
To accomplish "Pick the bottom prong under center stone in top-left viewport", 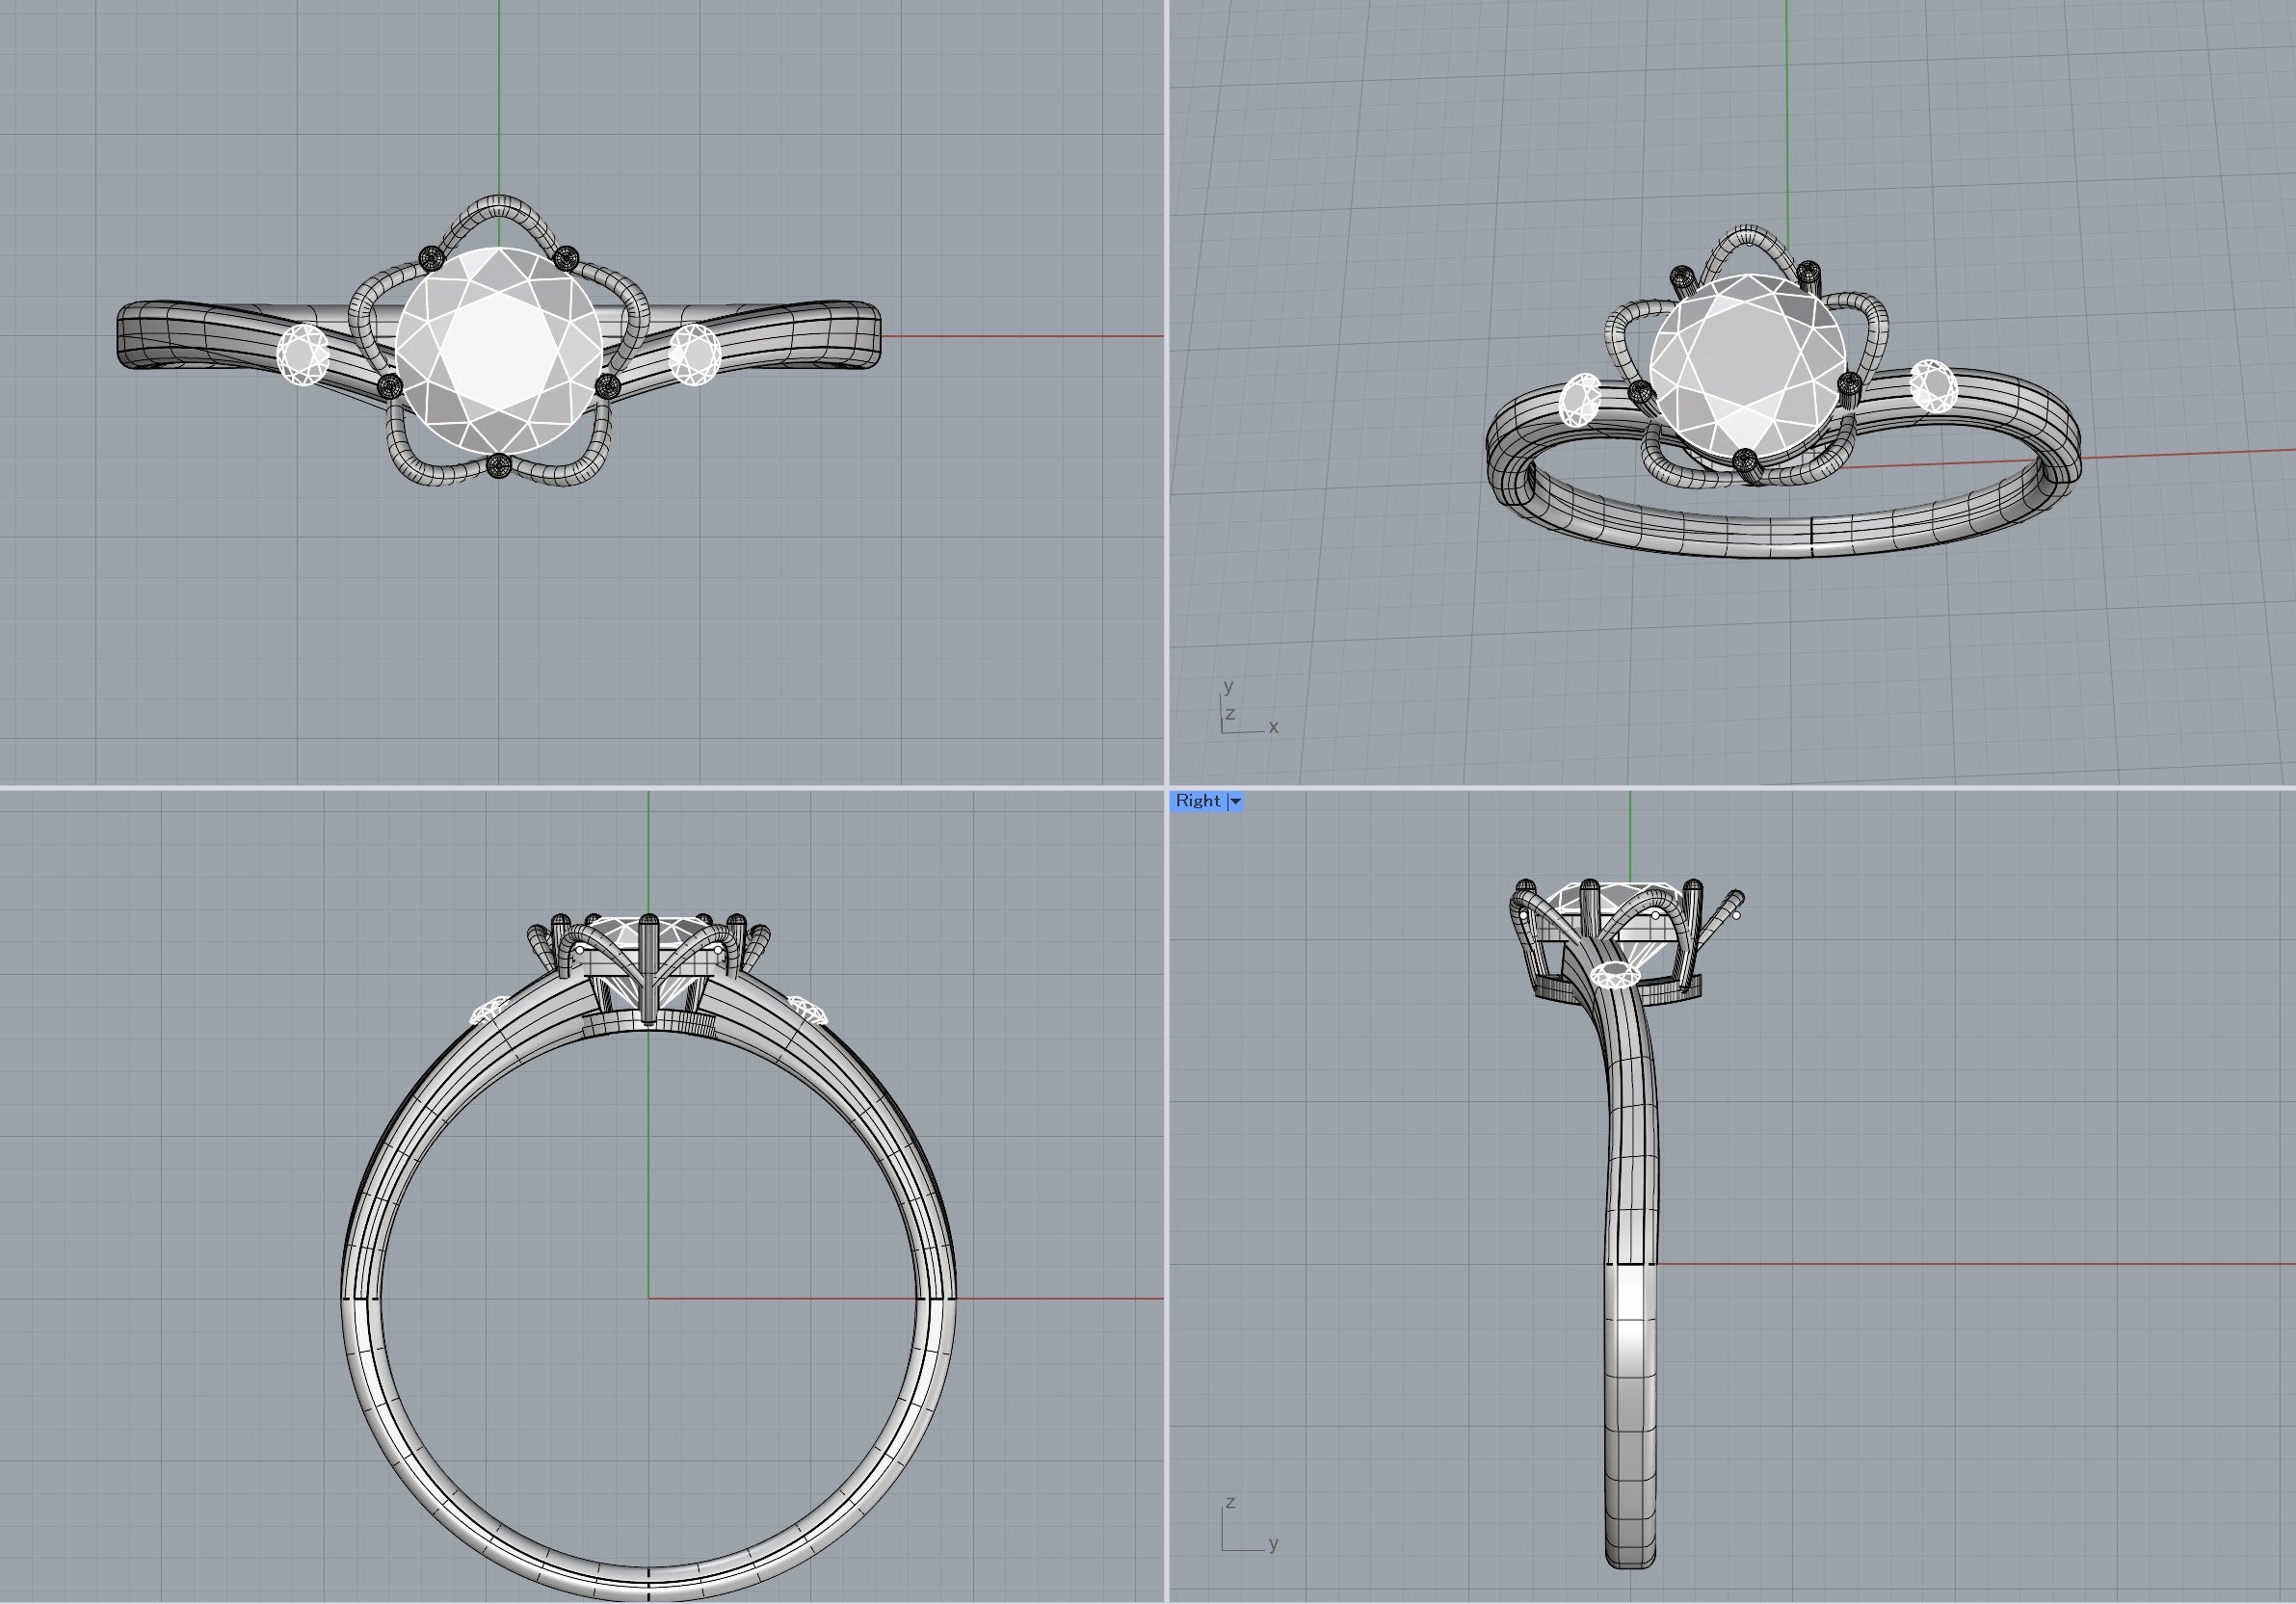I will click(498, 466).
